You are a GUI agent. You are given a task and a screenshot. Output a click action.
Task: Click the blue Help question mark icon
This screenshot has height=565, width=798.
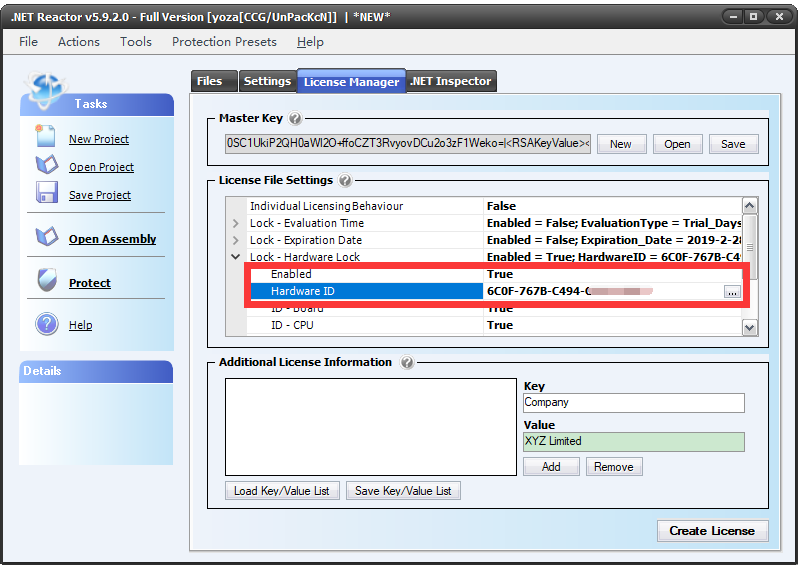(47, 324)
